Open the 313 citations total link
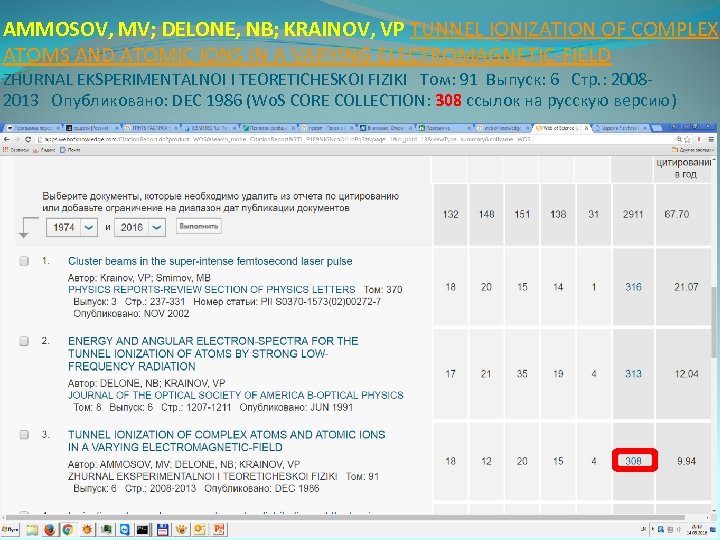The image size is (720, 540). click(x=633, y=374)
